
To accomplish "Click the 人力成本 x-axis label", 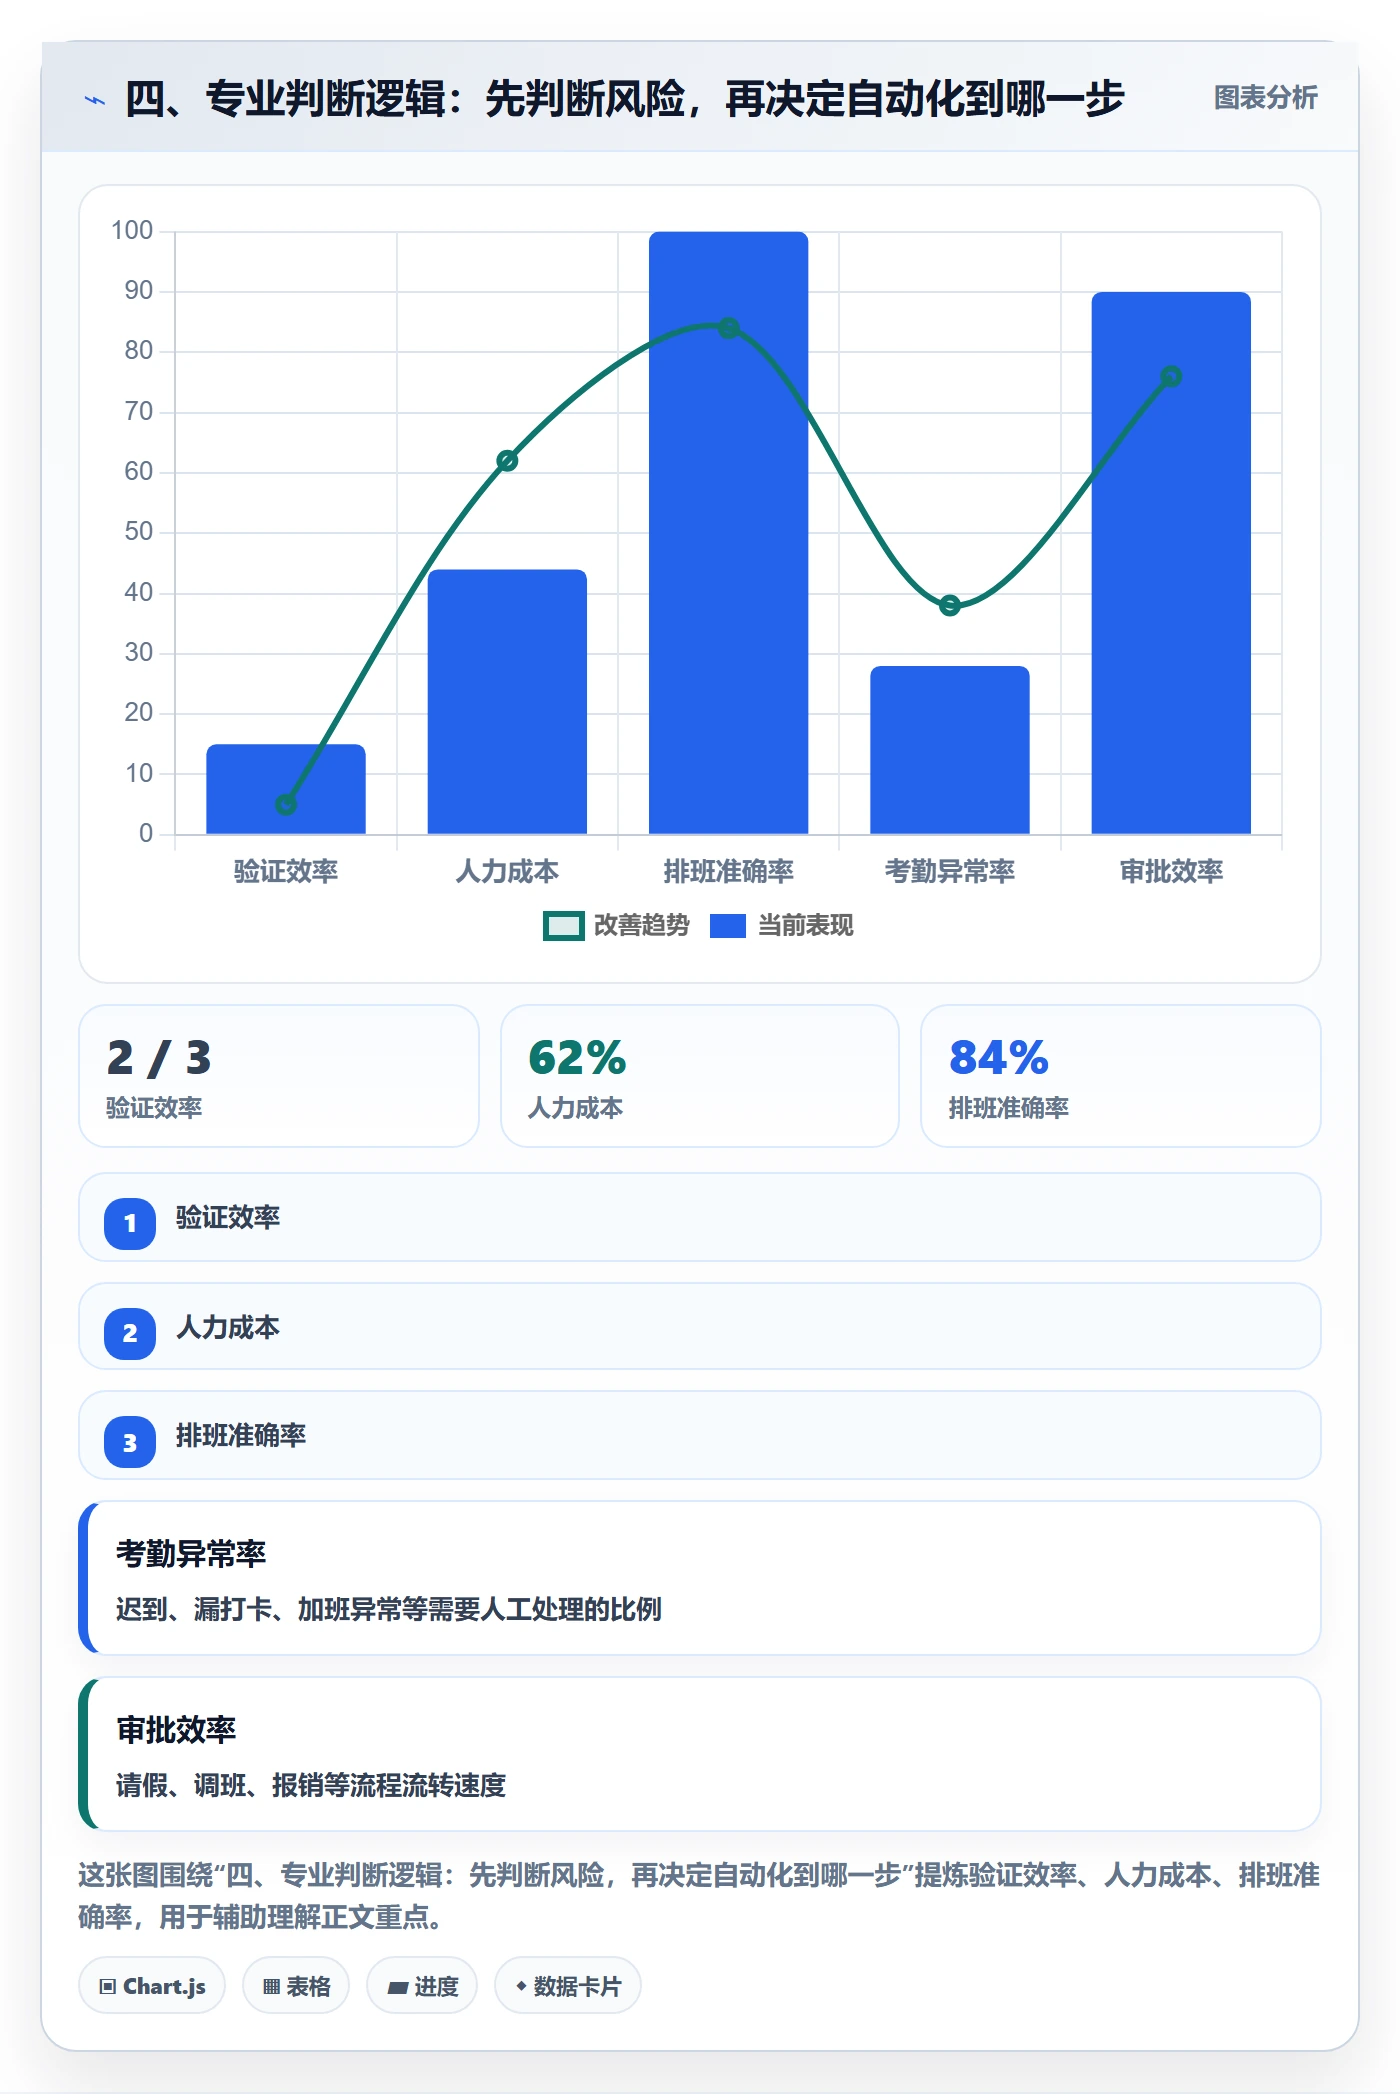I will coord(507,871).
